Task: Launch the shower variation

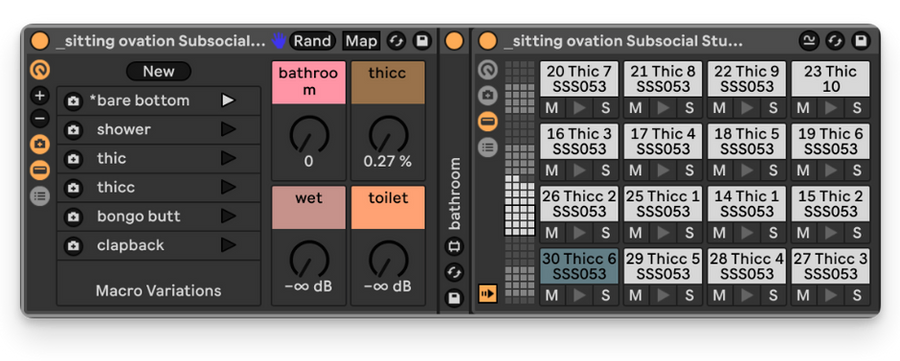Action: click(228, 130)
